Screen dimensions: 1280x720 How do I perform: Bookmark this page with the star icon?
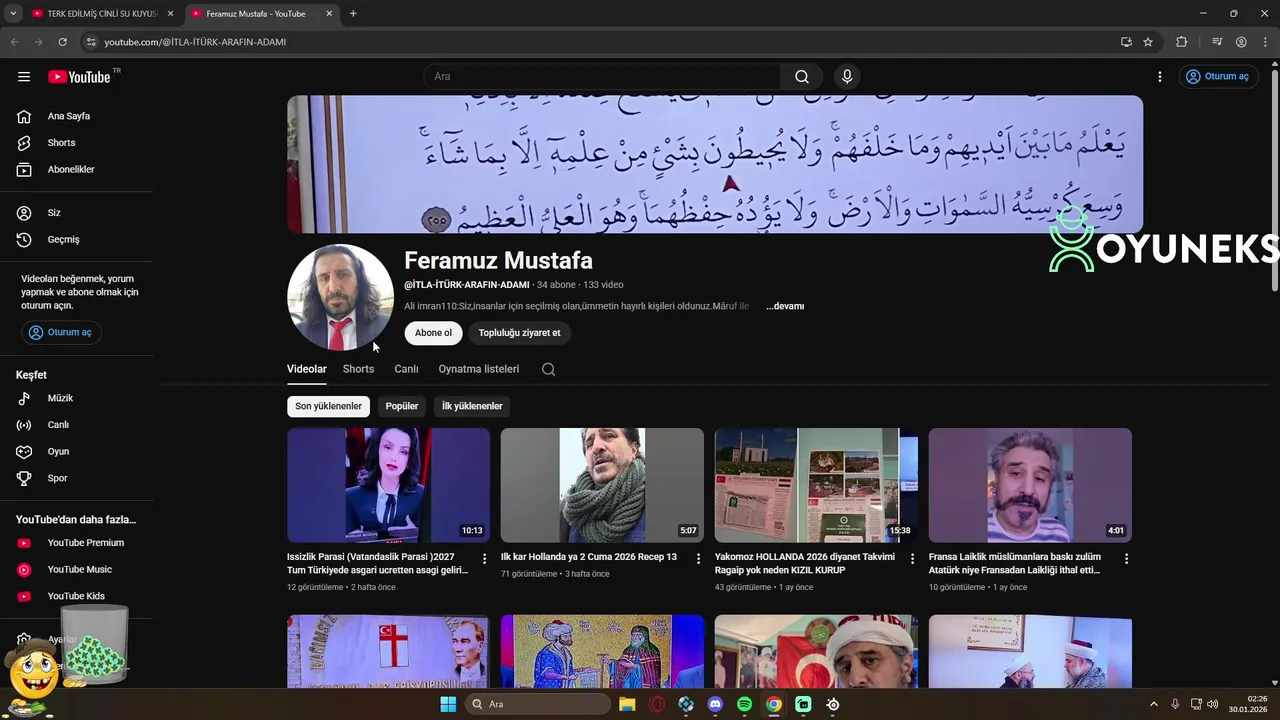pos(1148,42)
